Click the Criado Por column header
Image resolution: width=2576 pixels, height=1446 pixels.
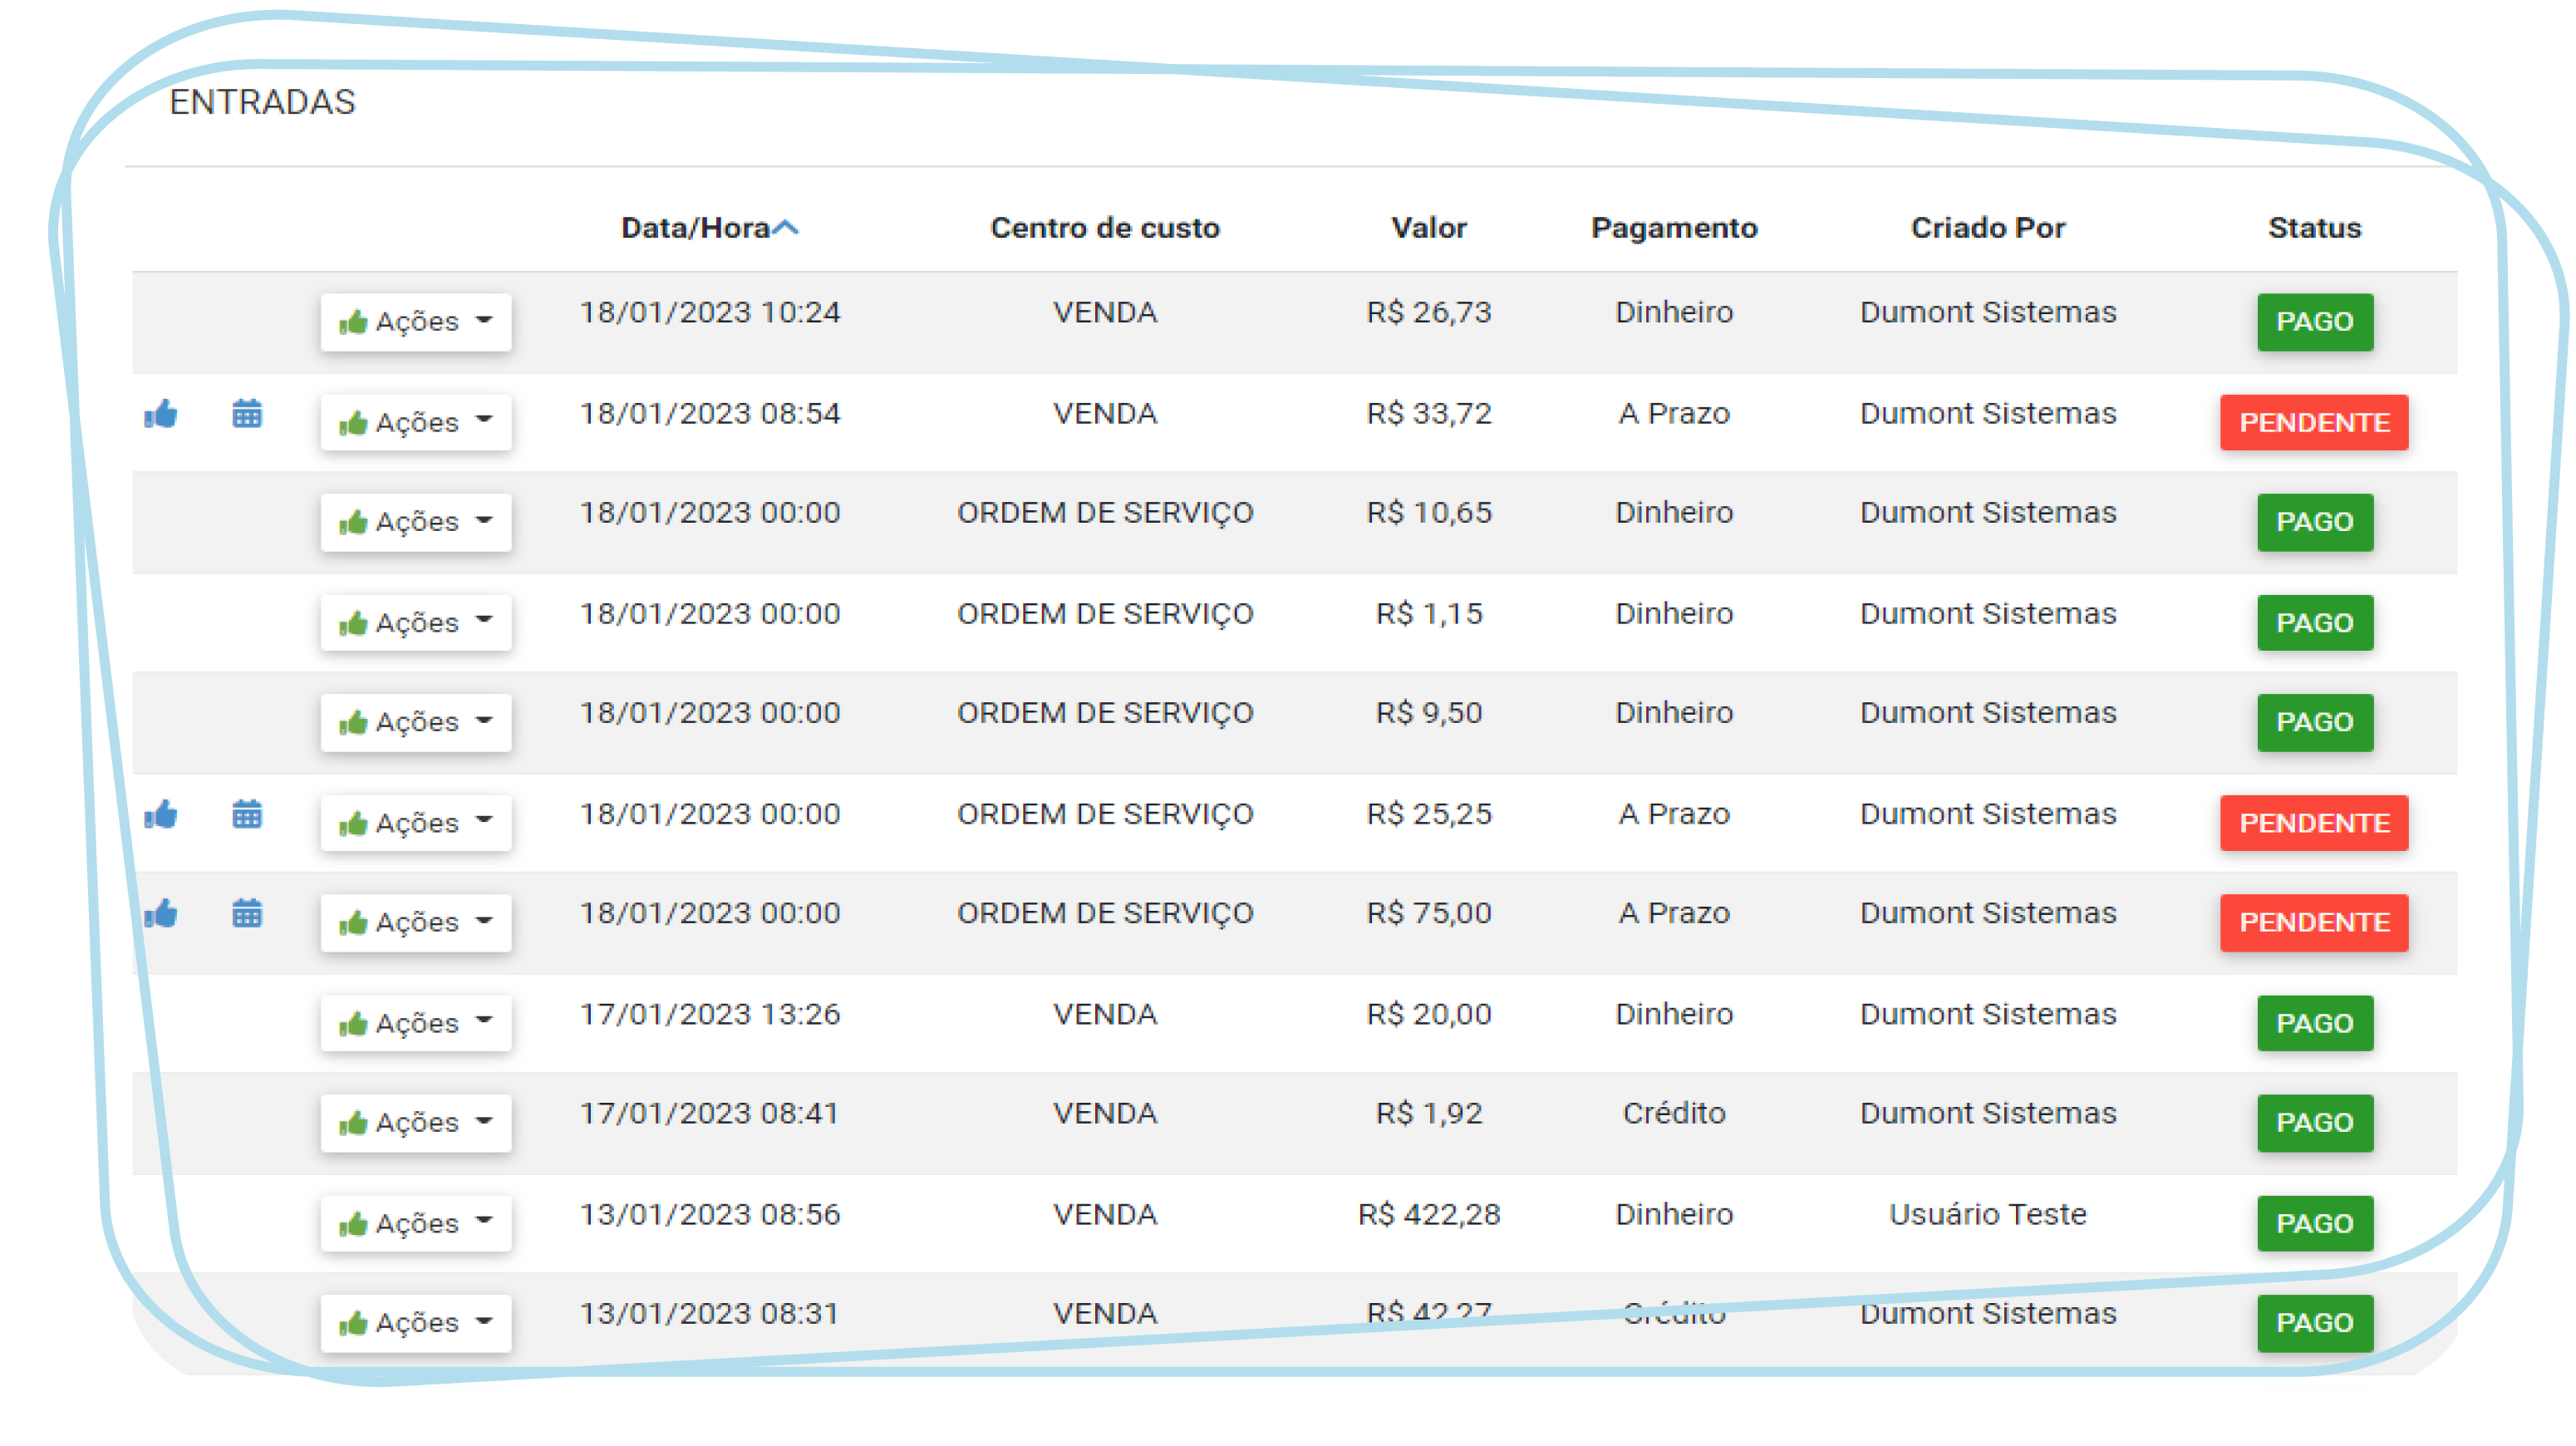1988,228
